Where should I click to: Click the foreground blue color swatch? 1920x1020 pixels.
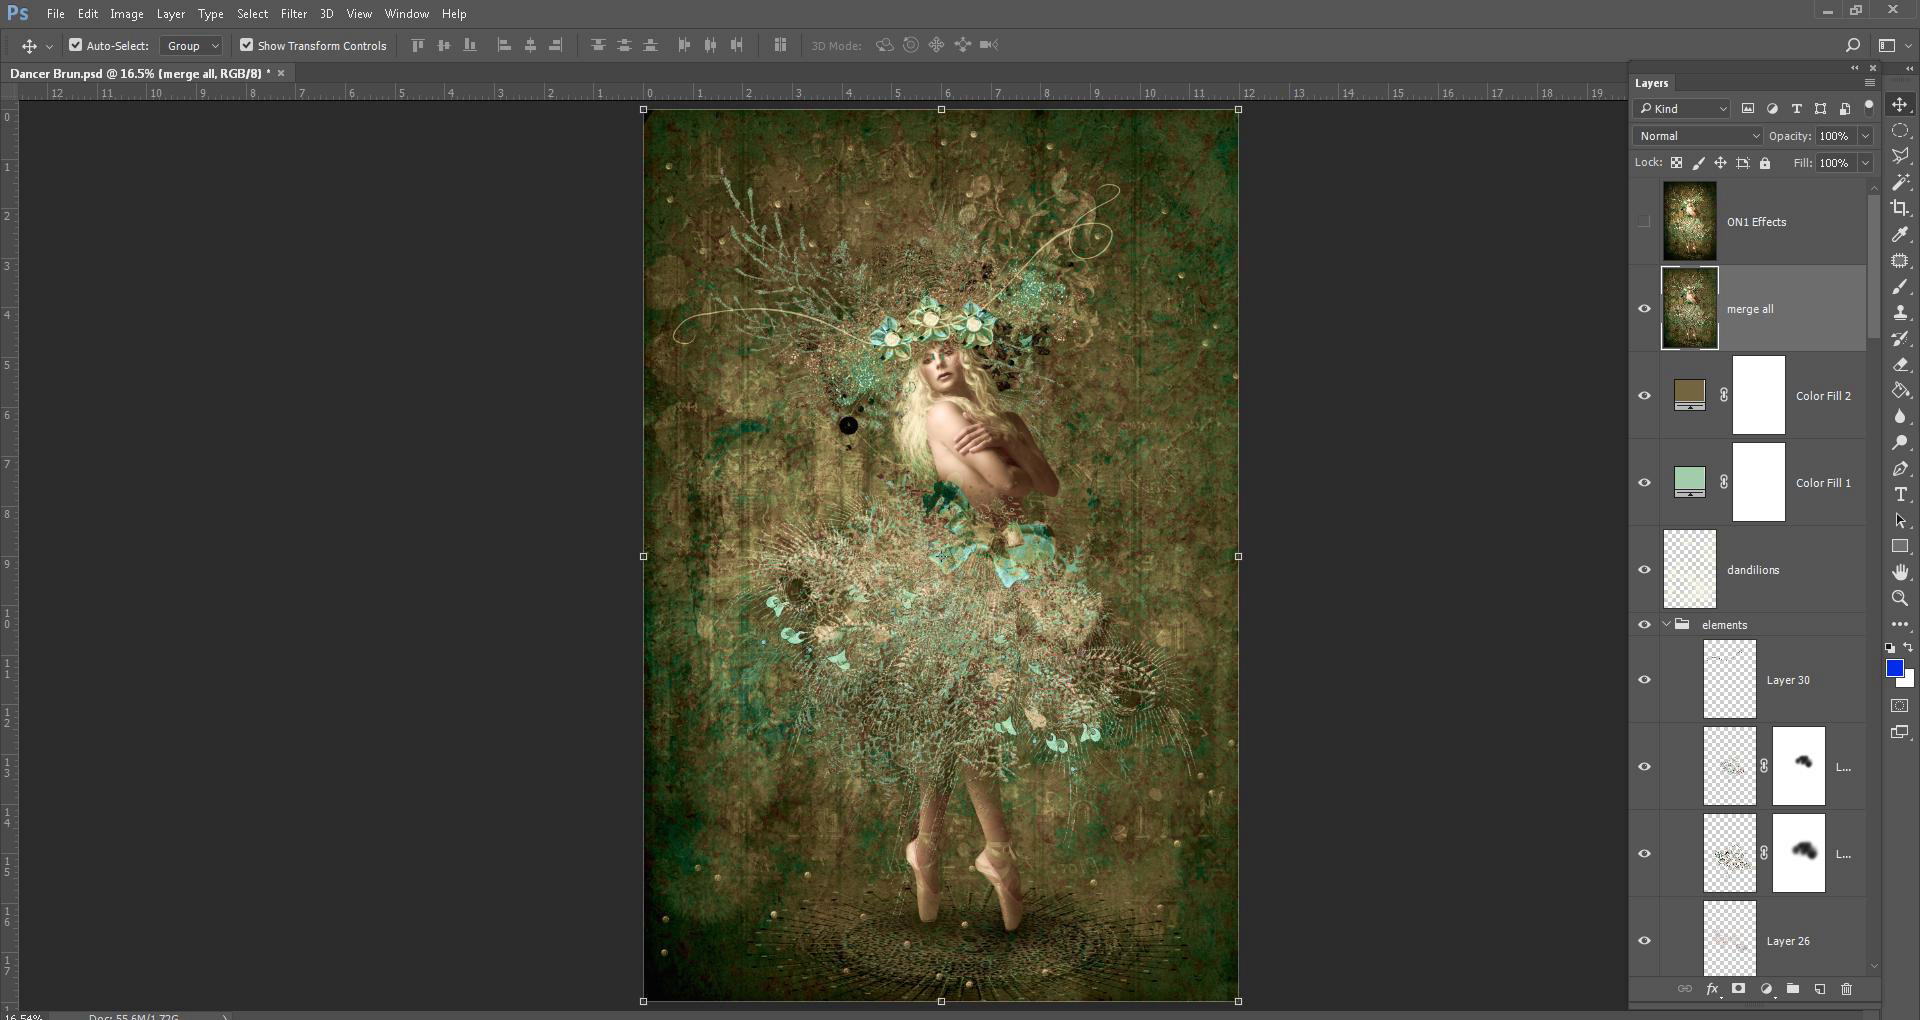click(x=1893, y=669)
